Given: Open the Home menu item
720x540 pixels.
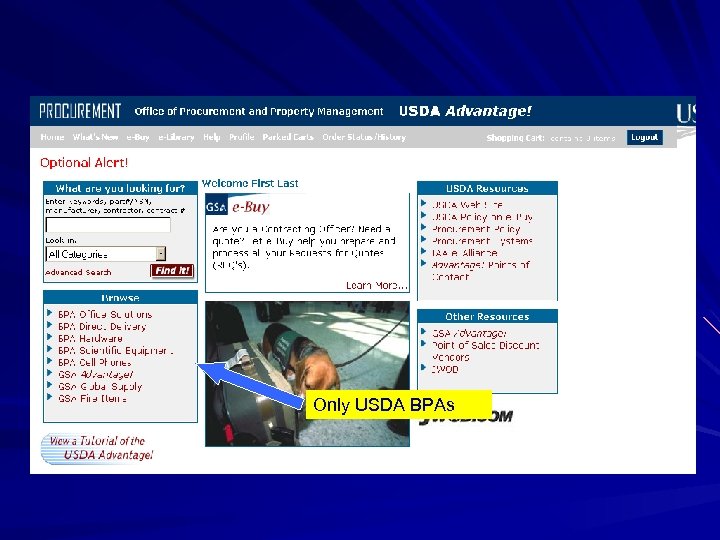Looking at the screenshot, I should 52,137.
